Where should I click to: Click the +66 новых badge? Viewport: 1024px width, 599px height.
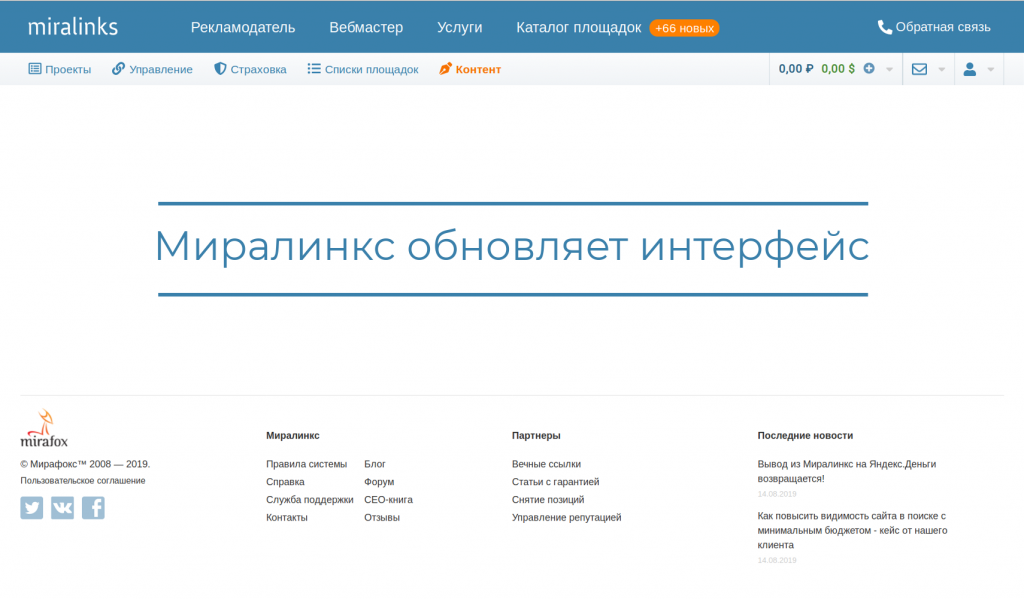point(684,28)
